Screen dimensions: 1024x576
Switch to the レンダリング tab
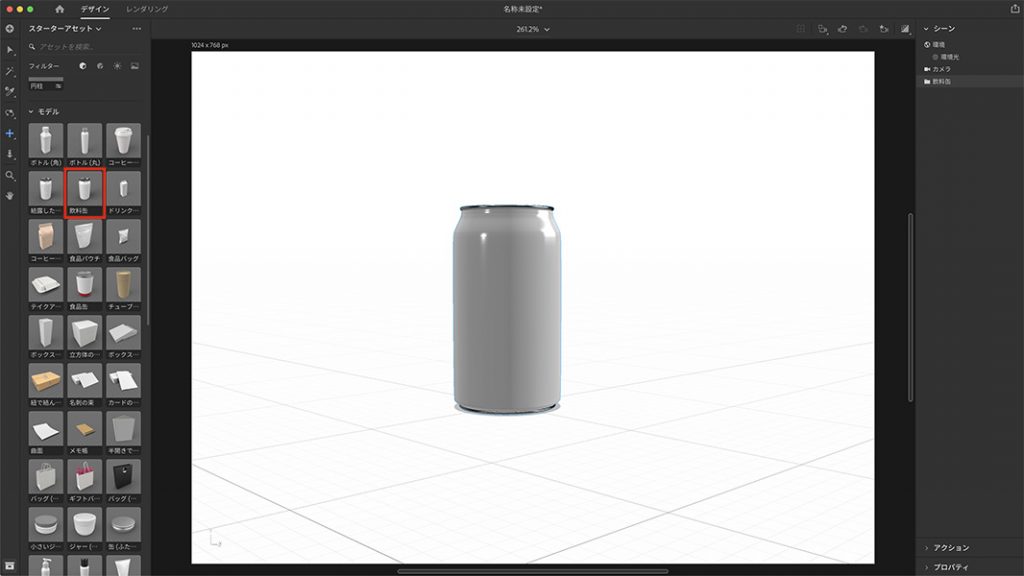[147, 9]
